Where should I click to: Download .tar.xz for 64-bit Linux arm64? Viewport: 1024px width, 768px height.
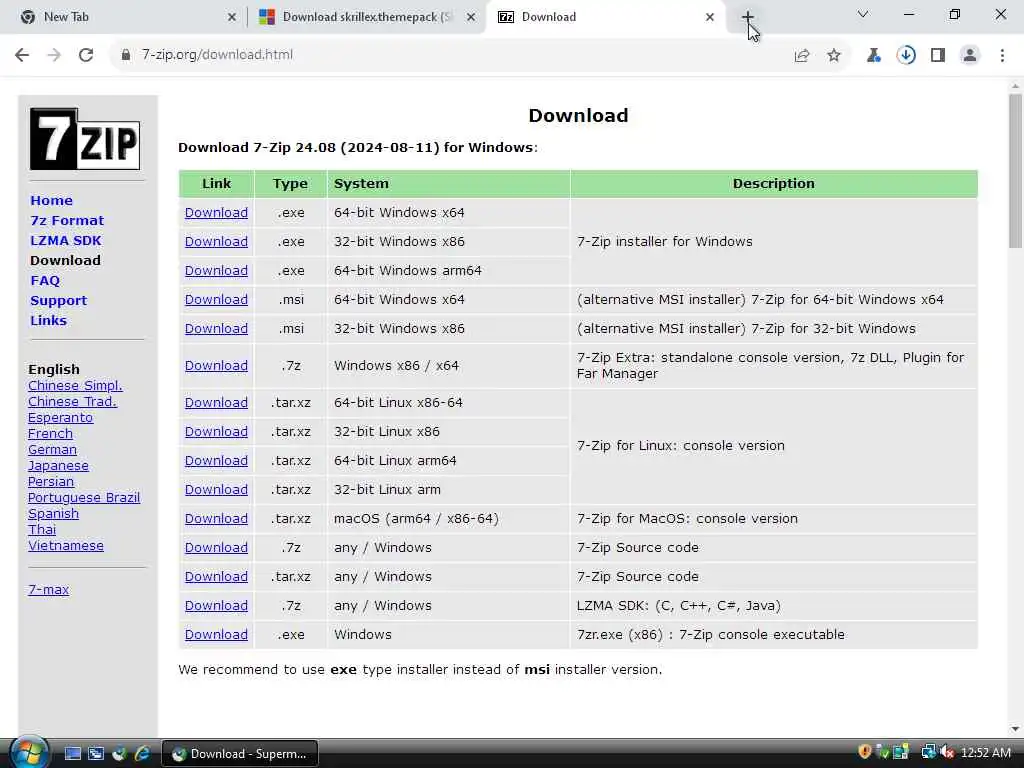pyautogui.click(x=216, y=460)
